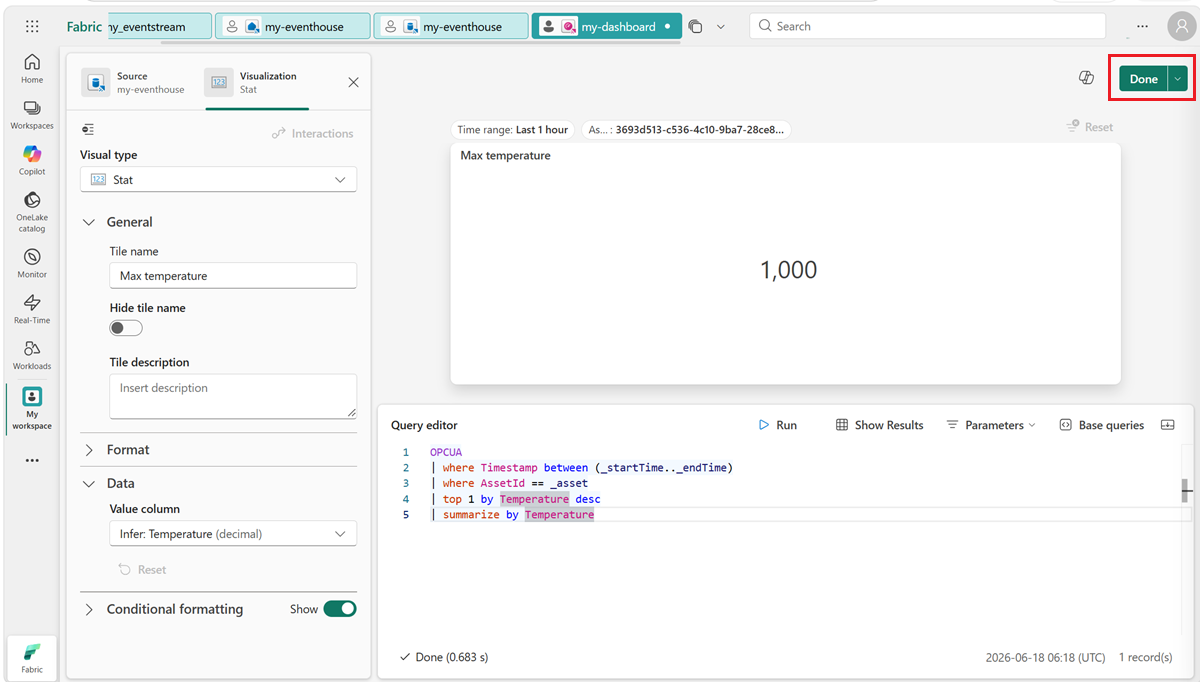The image size is (1200, 682).
Task: Click Interactions in the visualization pane
Action: (x=313, y=133)
